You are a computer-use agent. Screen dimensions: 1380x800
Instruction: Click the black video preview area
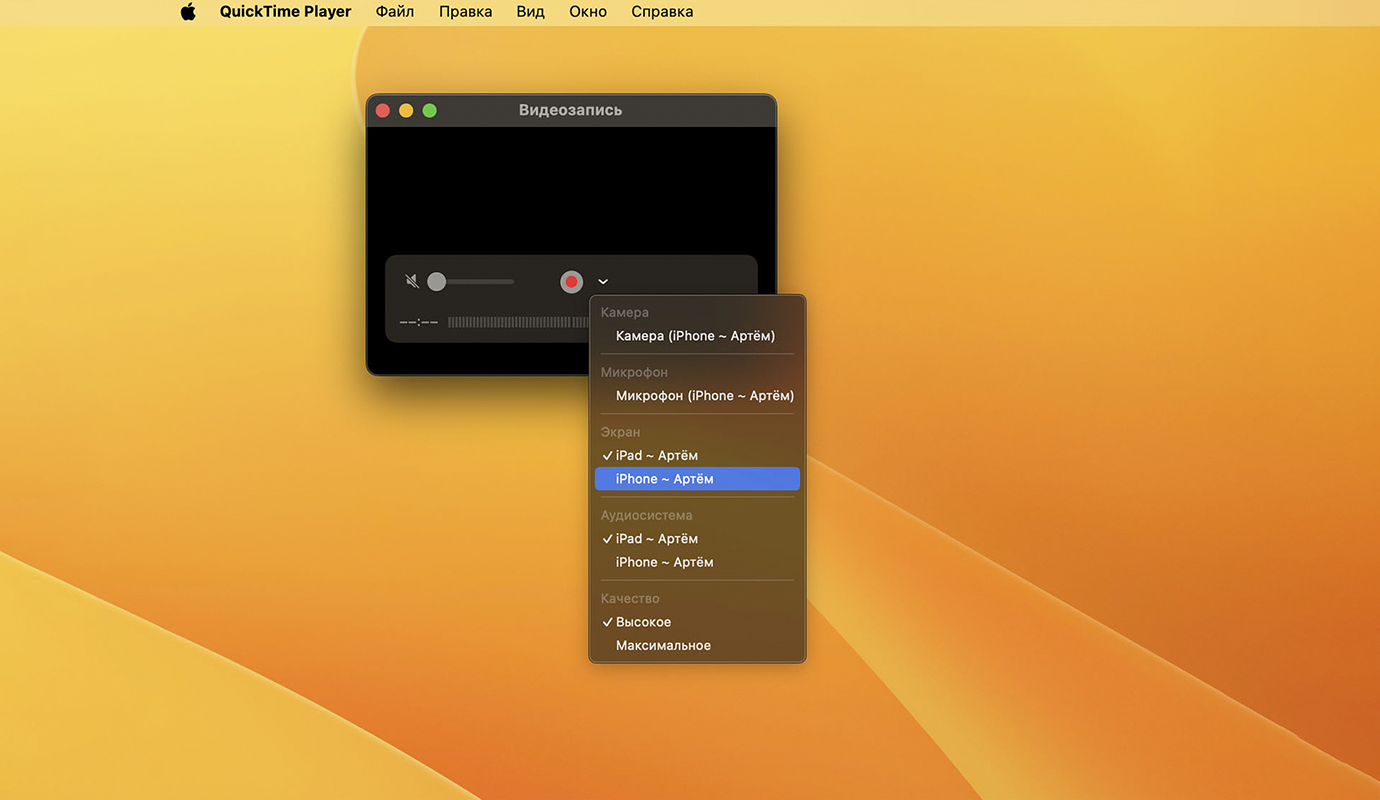571,190
